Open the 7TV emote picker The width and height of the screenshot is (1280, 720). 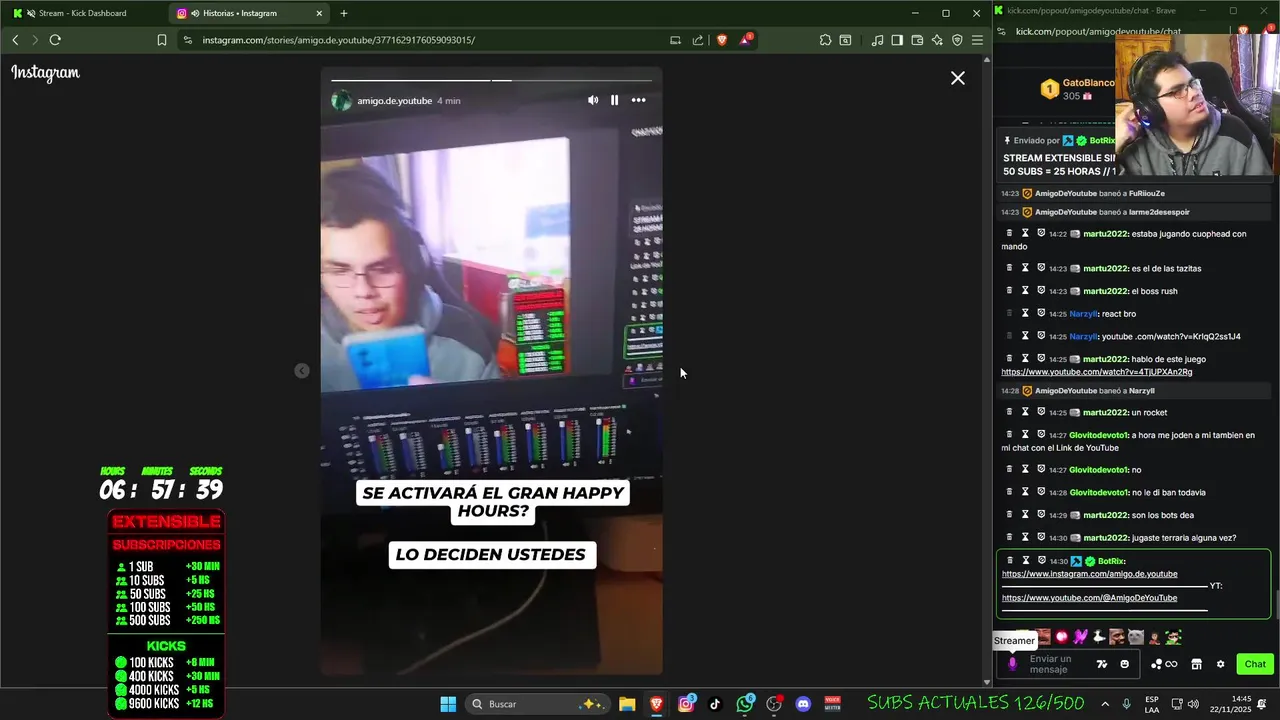1102,664
